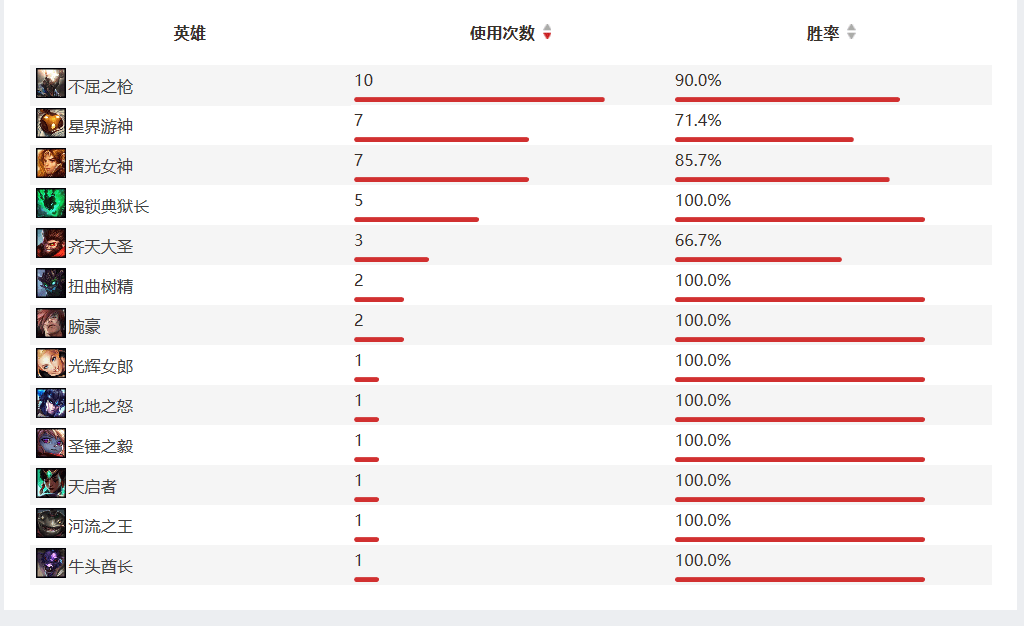1024x626 pixels.
Task: Click the 牛头酋长 hero portrait
Action: pos(51,563)
